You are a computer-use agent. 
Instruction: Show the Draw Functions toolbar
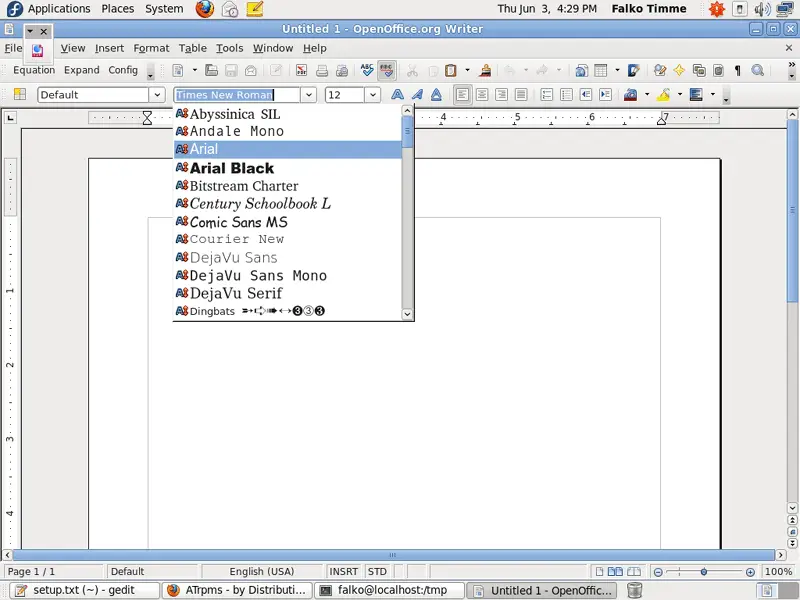click(634, 70)
